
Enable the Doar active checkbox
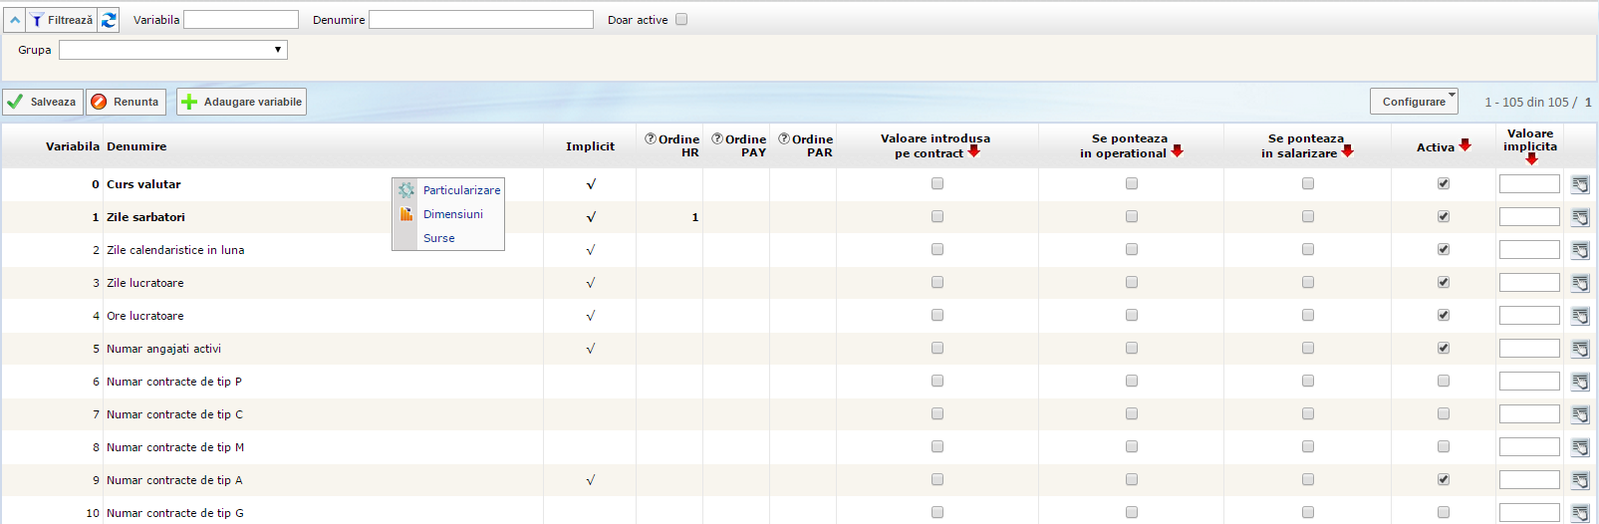(681, 19)
